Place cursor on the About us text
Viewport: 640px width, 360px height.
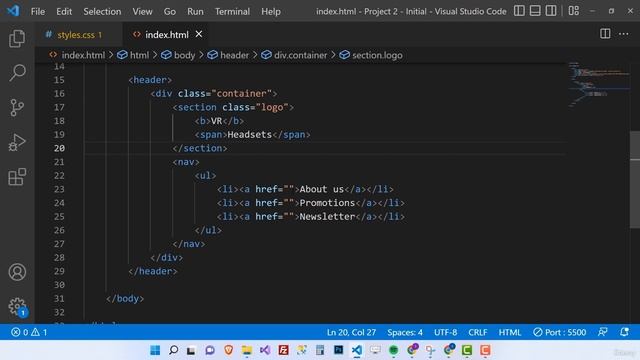click(x=322, y=189)
